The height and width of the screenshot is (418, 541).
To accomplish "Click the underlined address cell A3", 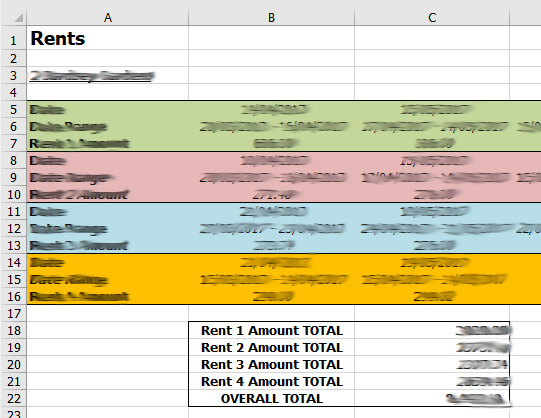I will point(108,76).
